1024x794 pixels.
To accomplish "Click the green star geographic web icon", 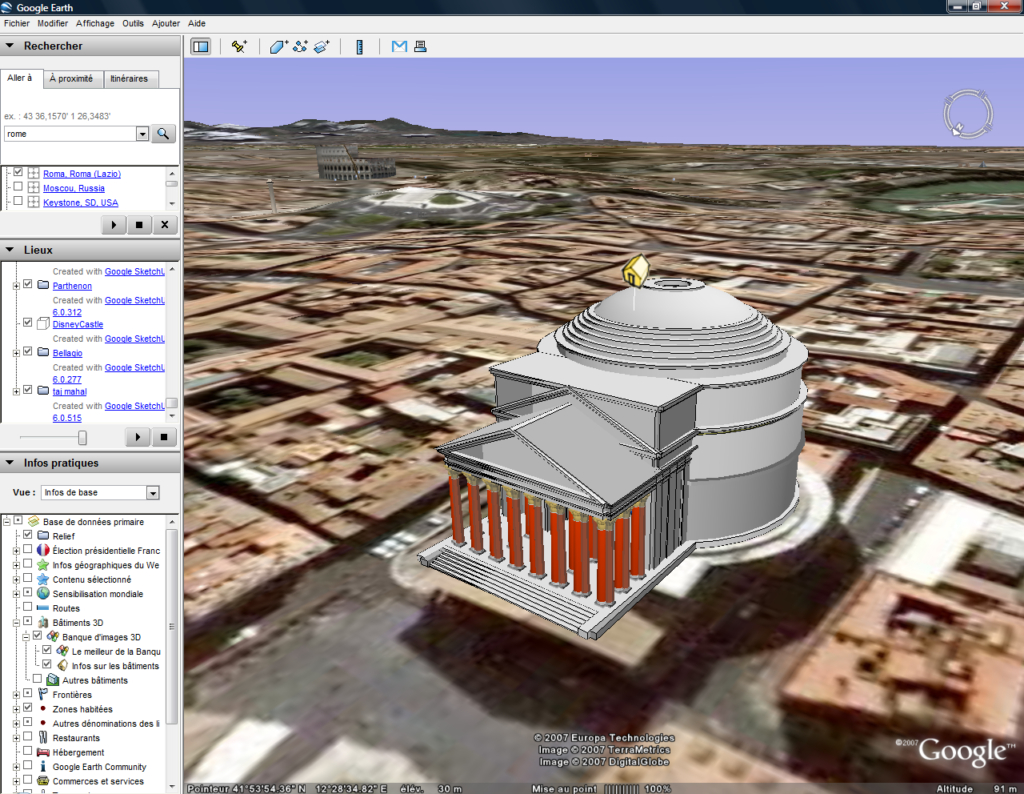I will pyautogui.click(x=43, y=565).
